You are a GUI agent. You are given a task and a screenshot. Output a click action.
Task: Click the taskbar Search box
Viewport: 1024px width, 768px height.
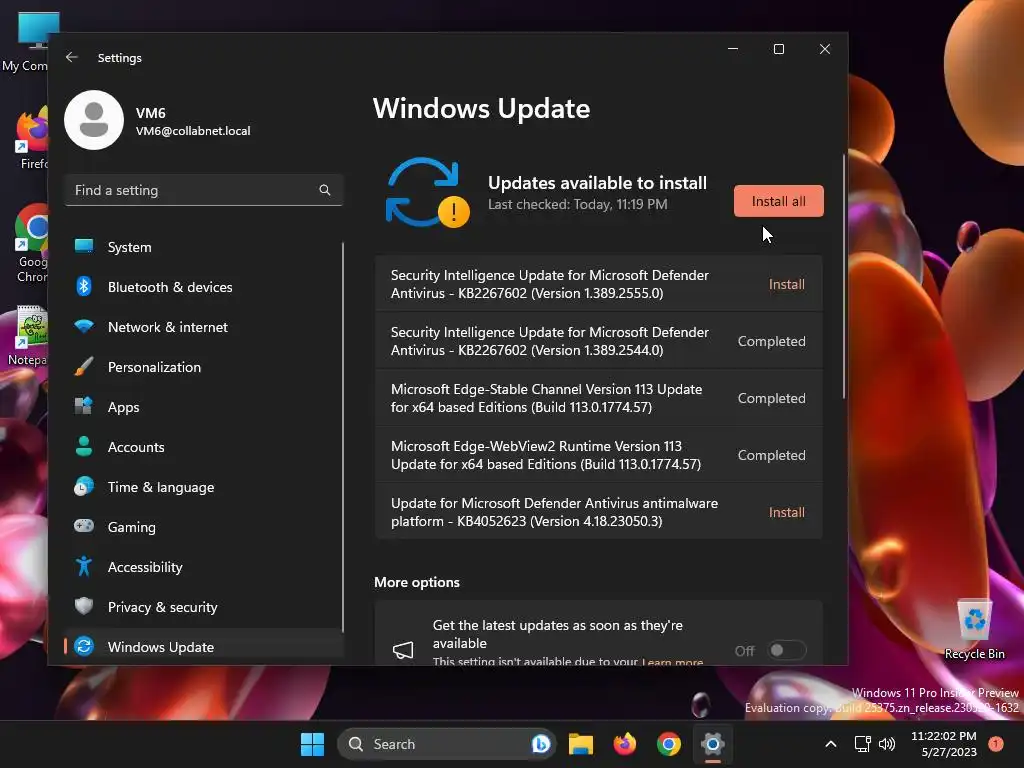click(447, 744)
